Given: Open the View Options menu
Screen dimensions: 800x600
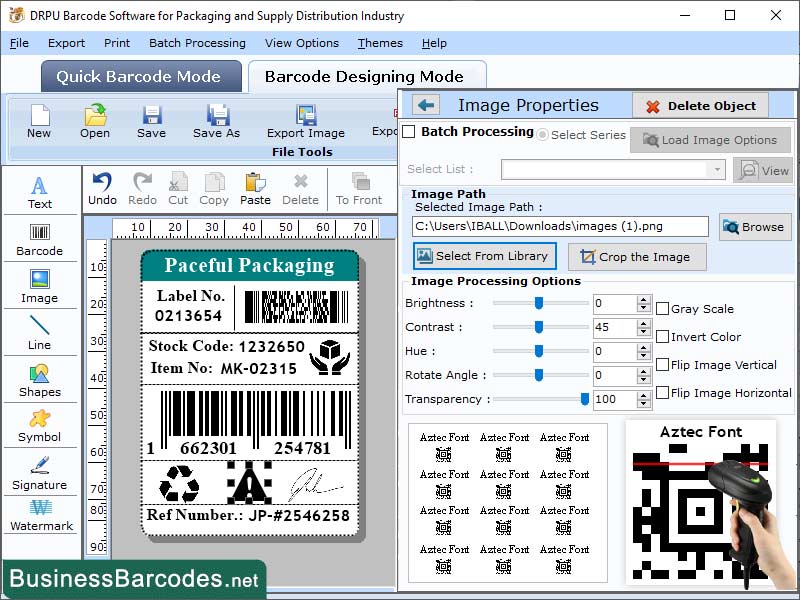Looking at the screenshot, I should [x=302, y=43].
